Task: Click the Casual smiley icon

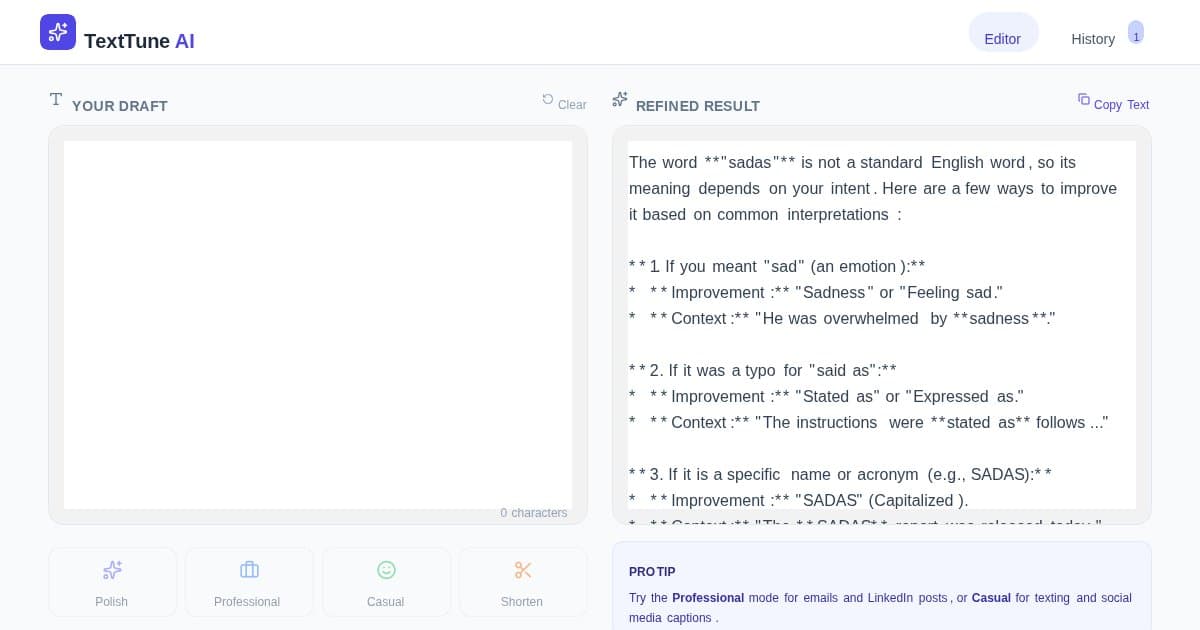Action: pyautogui.click(x=386, y=570)
